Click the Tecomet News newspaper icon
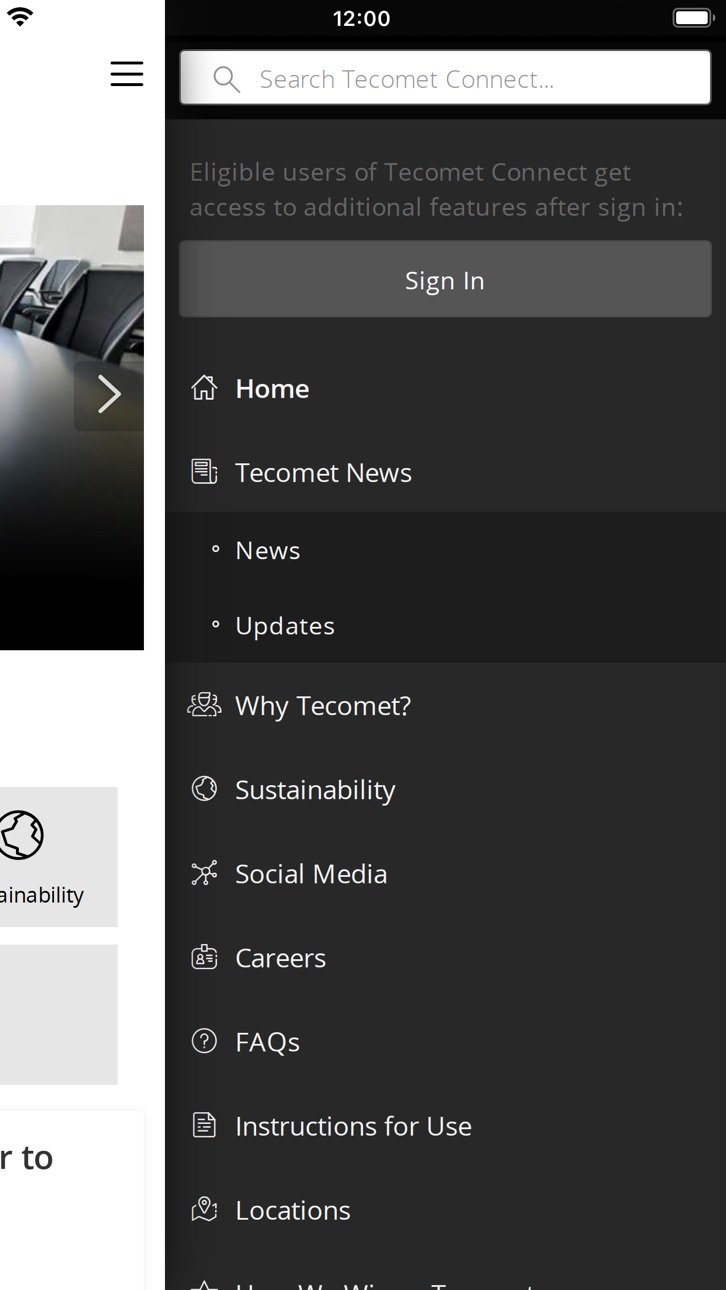This screenshot has width=726, height=1290. [x=204, y=472]
